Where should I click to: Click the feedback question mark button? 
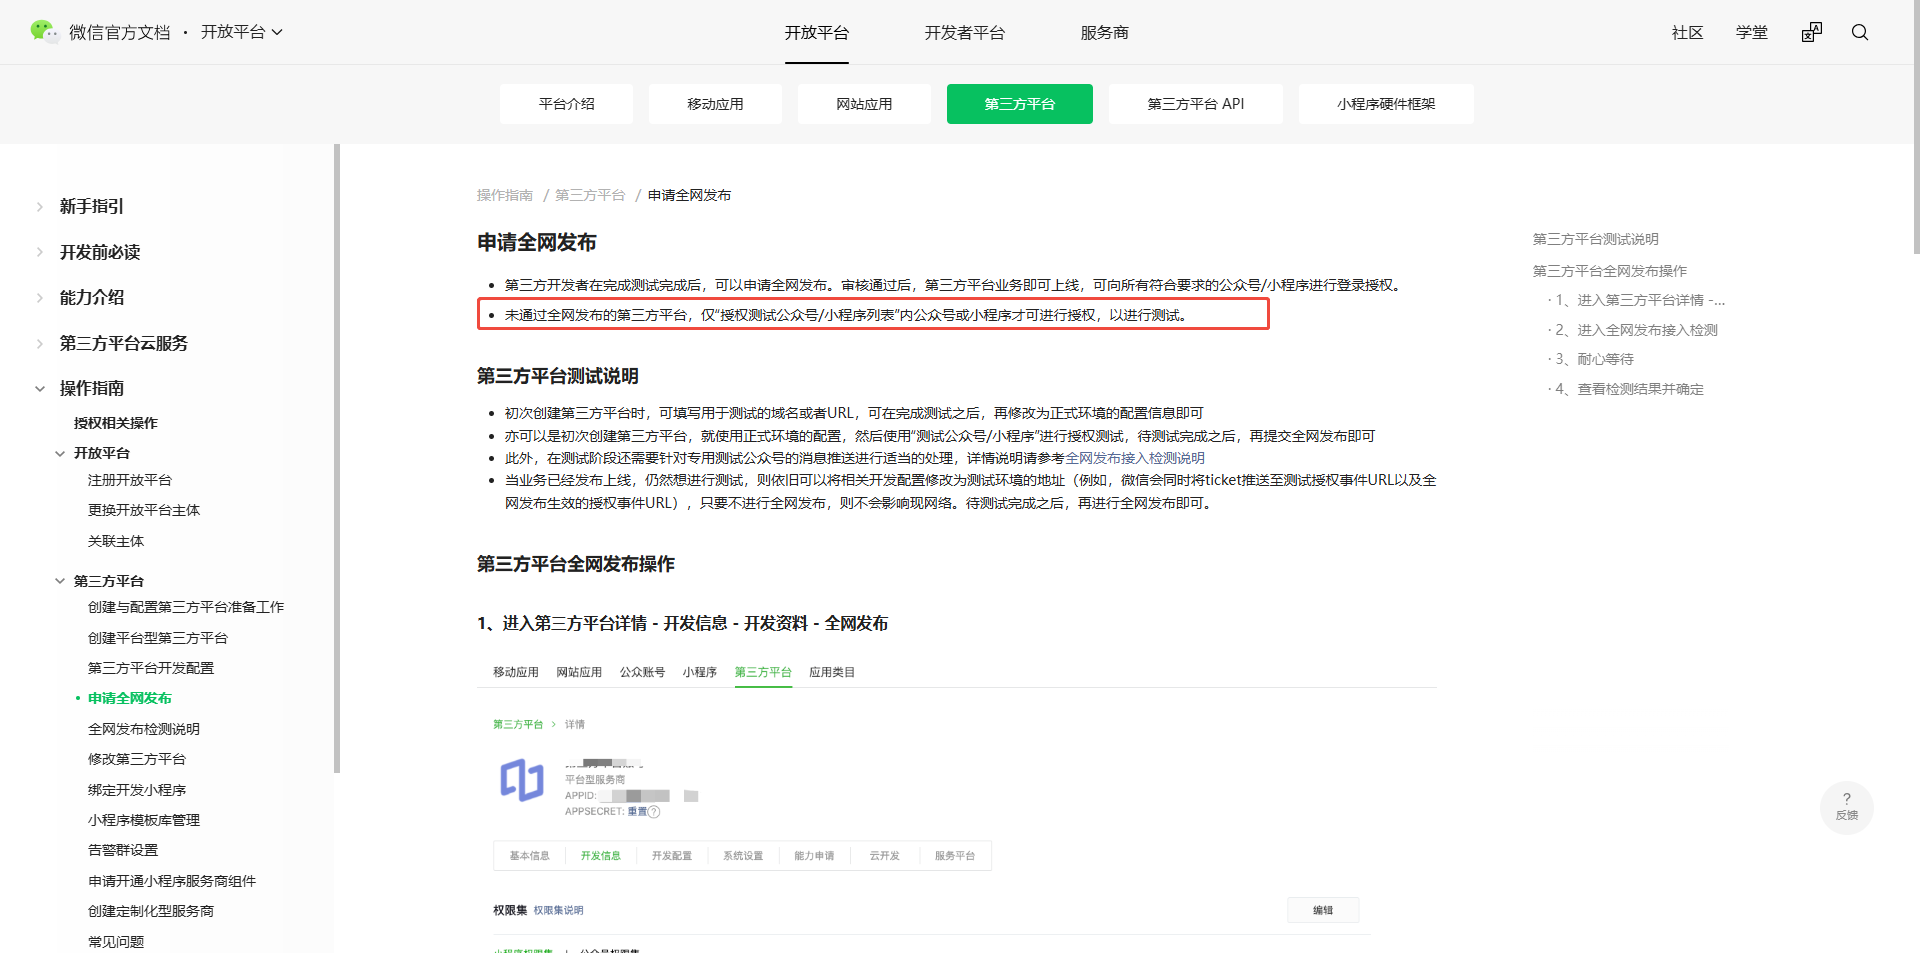[1847, 807]
